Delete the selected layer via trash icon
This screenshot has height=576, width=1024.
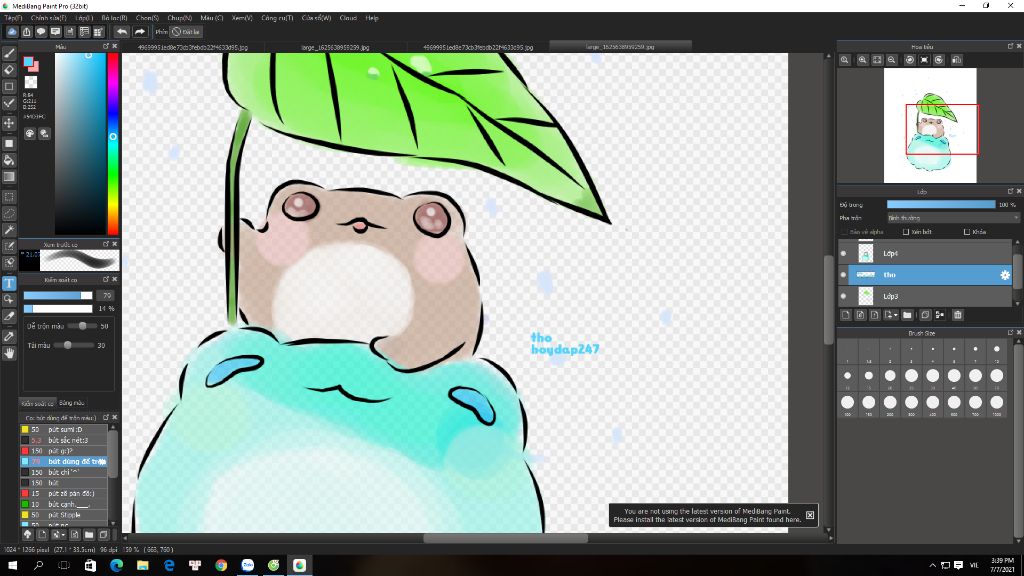click(x=958, y=315)
